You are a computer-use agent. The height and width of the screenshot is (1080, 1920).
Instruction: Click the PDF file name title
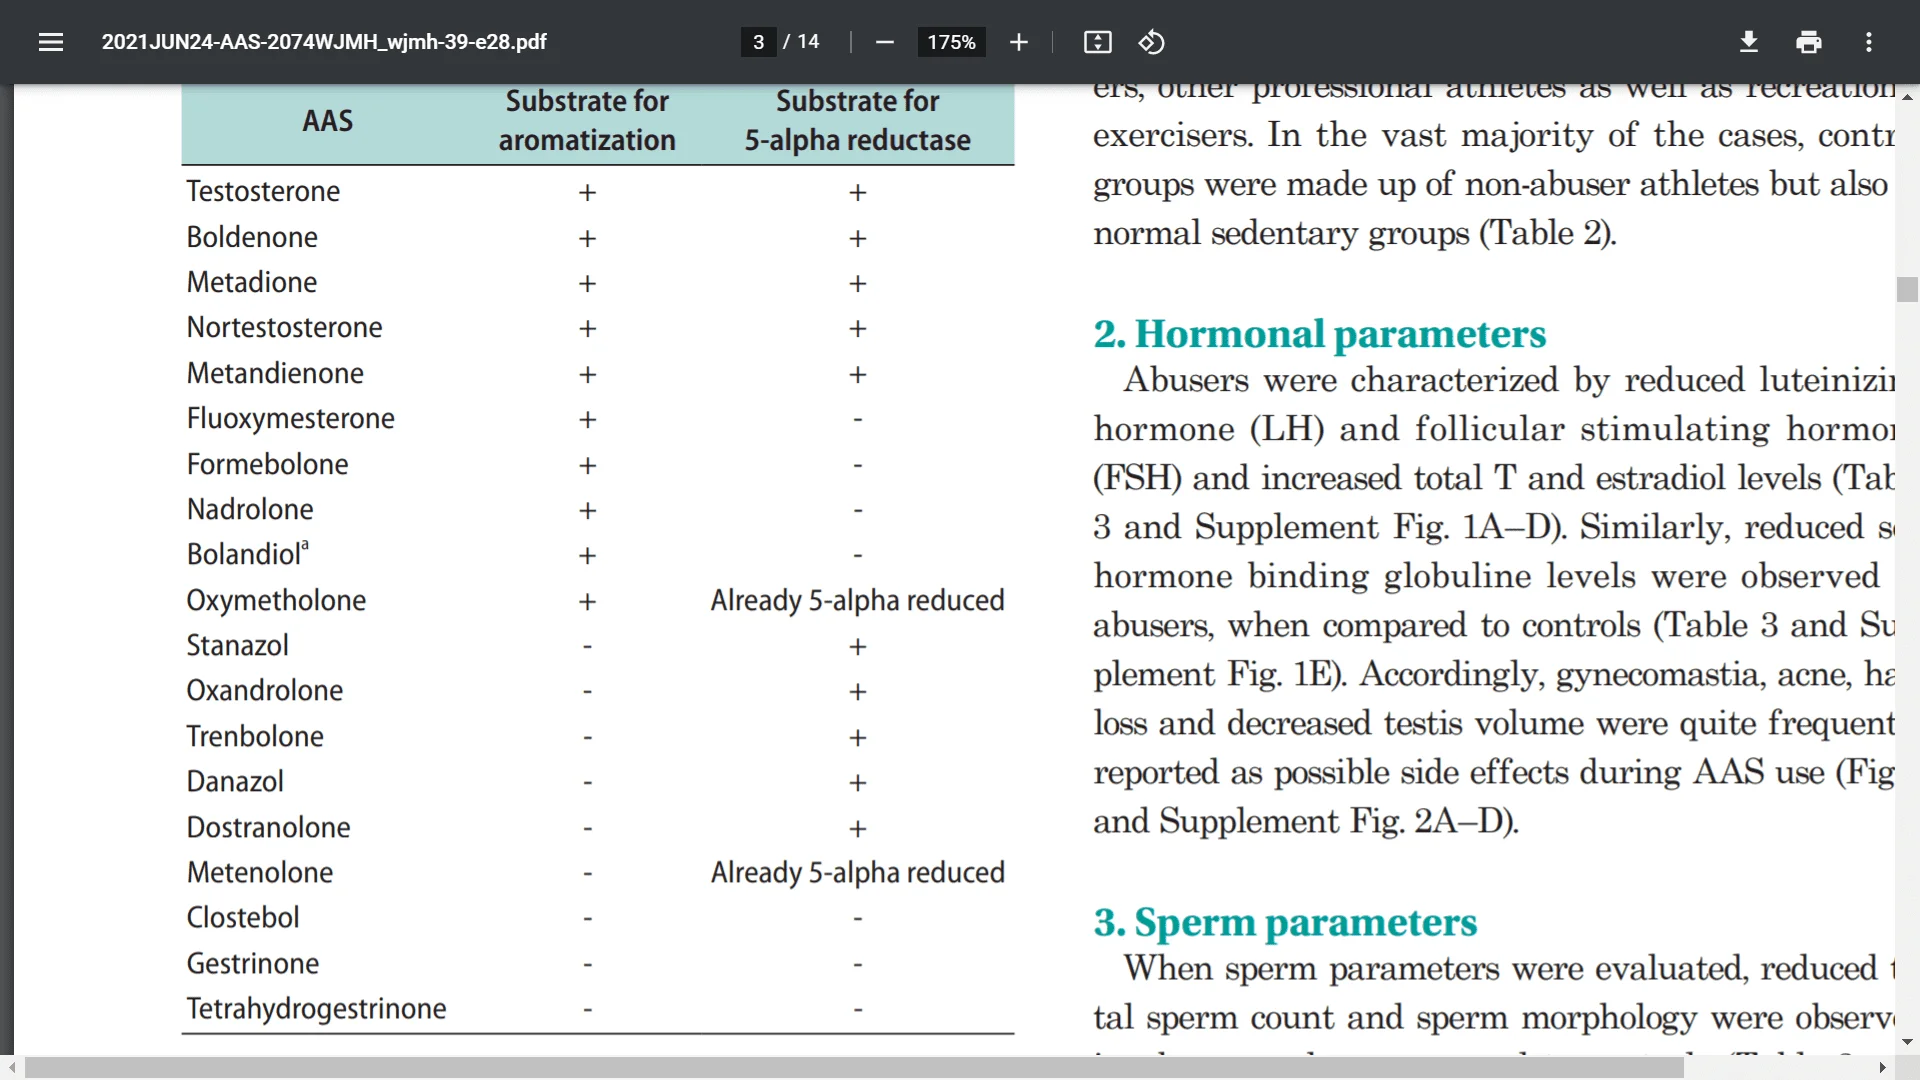[324, 42]
